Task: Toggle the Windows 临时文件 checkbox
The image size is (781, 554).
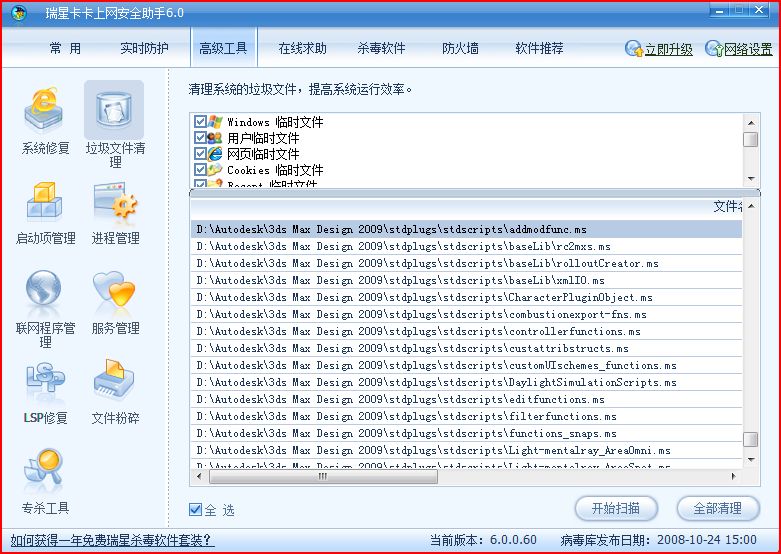Action: click(200, 121)
